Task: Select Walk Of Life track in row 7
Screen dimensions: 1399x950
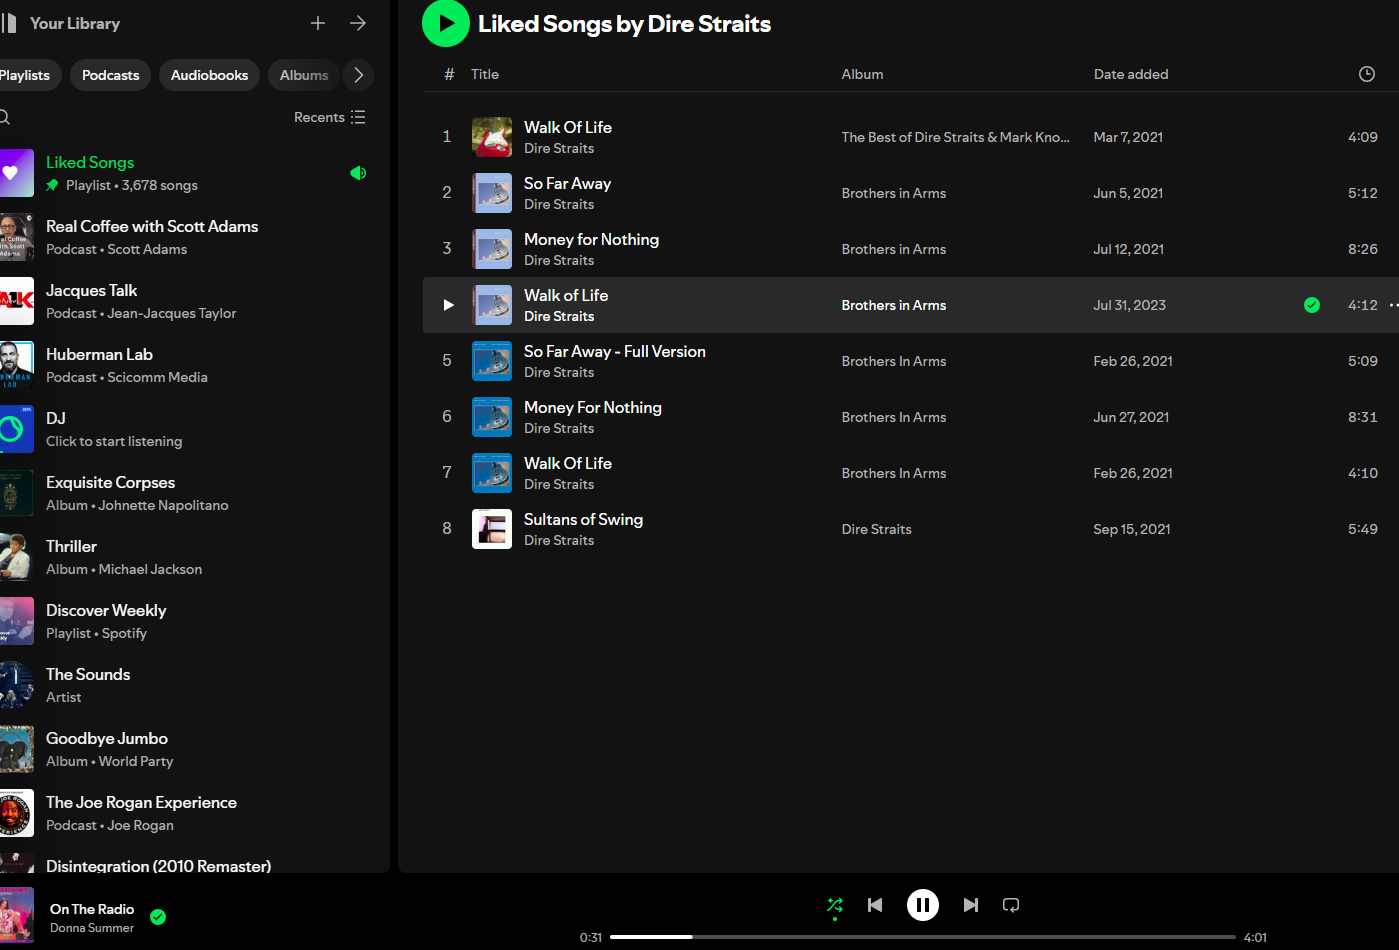Action: click(x=568, y=463)
